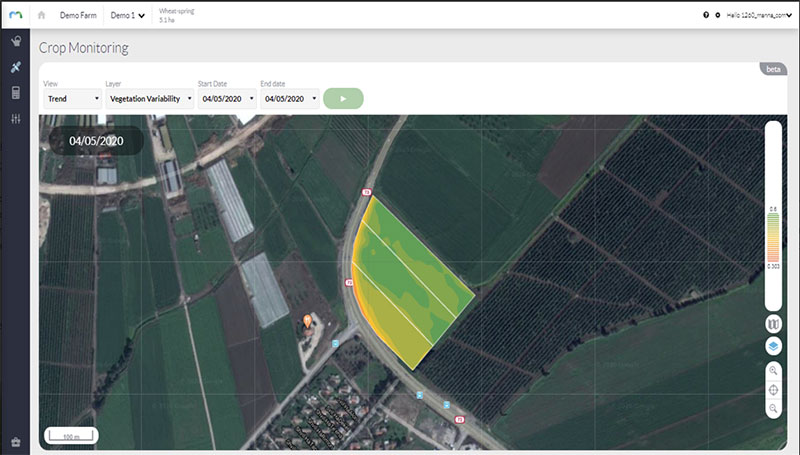
Task: Recenter the map with the crosshair button
Action: (773, 390)
